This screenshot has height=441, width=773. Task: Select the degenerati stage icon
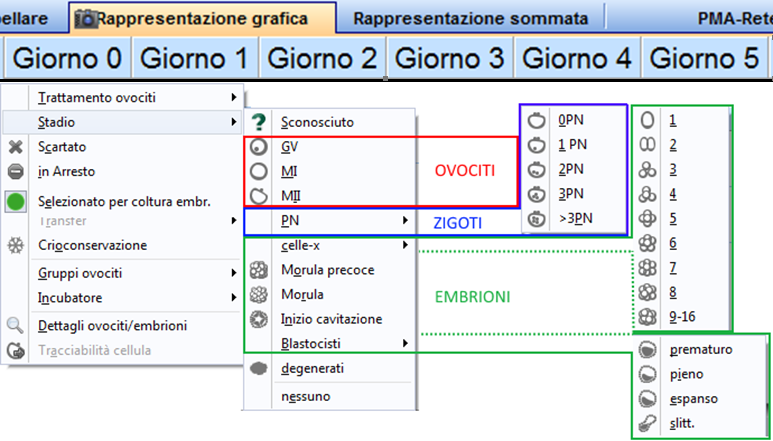pos(259,368)
